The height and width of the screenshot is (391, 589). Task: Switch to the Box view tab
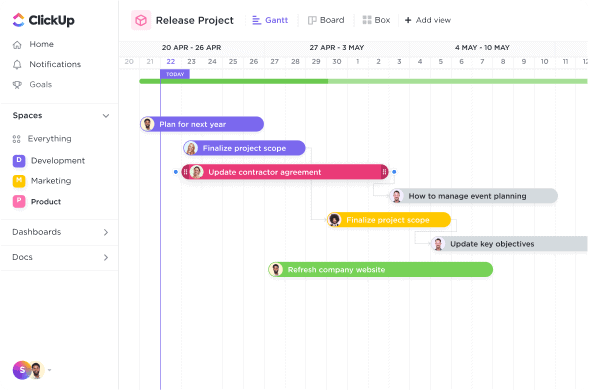pos(376,20)
